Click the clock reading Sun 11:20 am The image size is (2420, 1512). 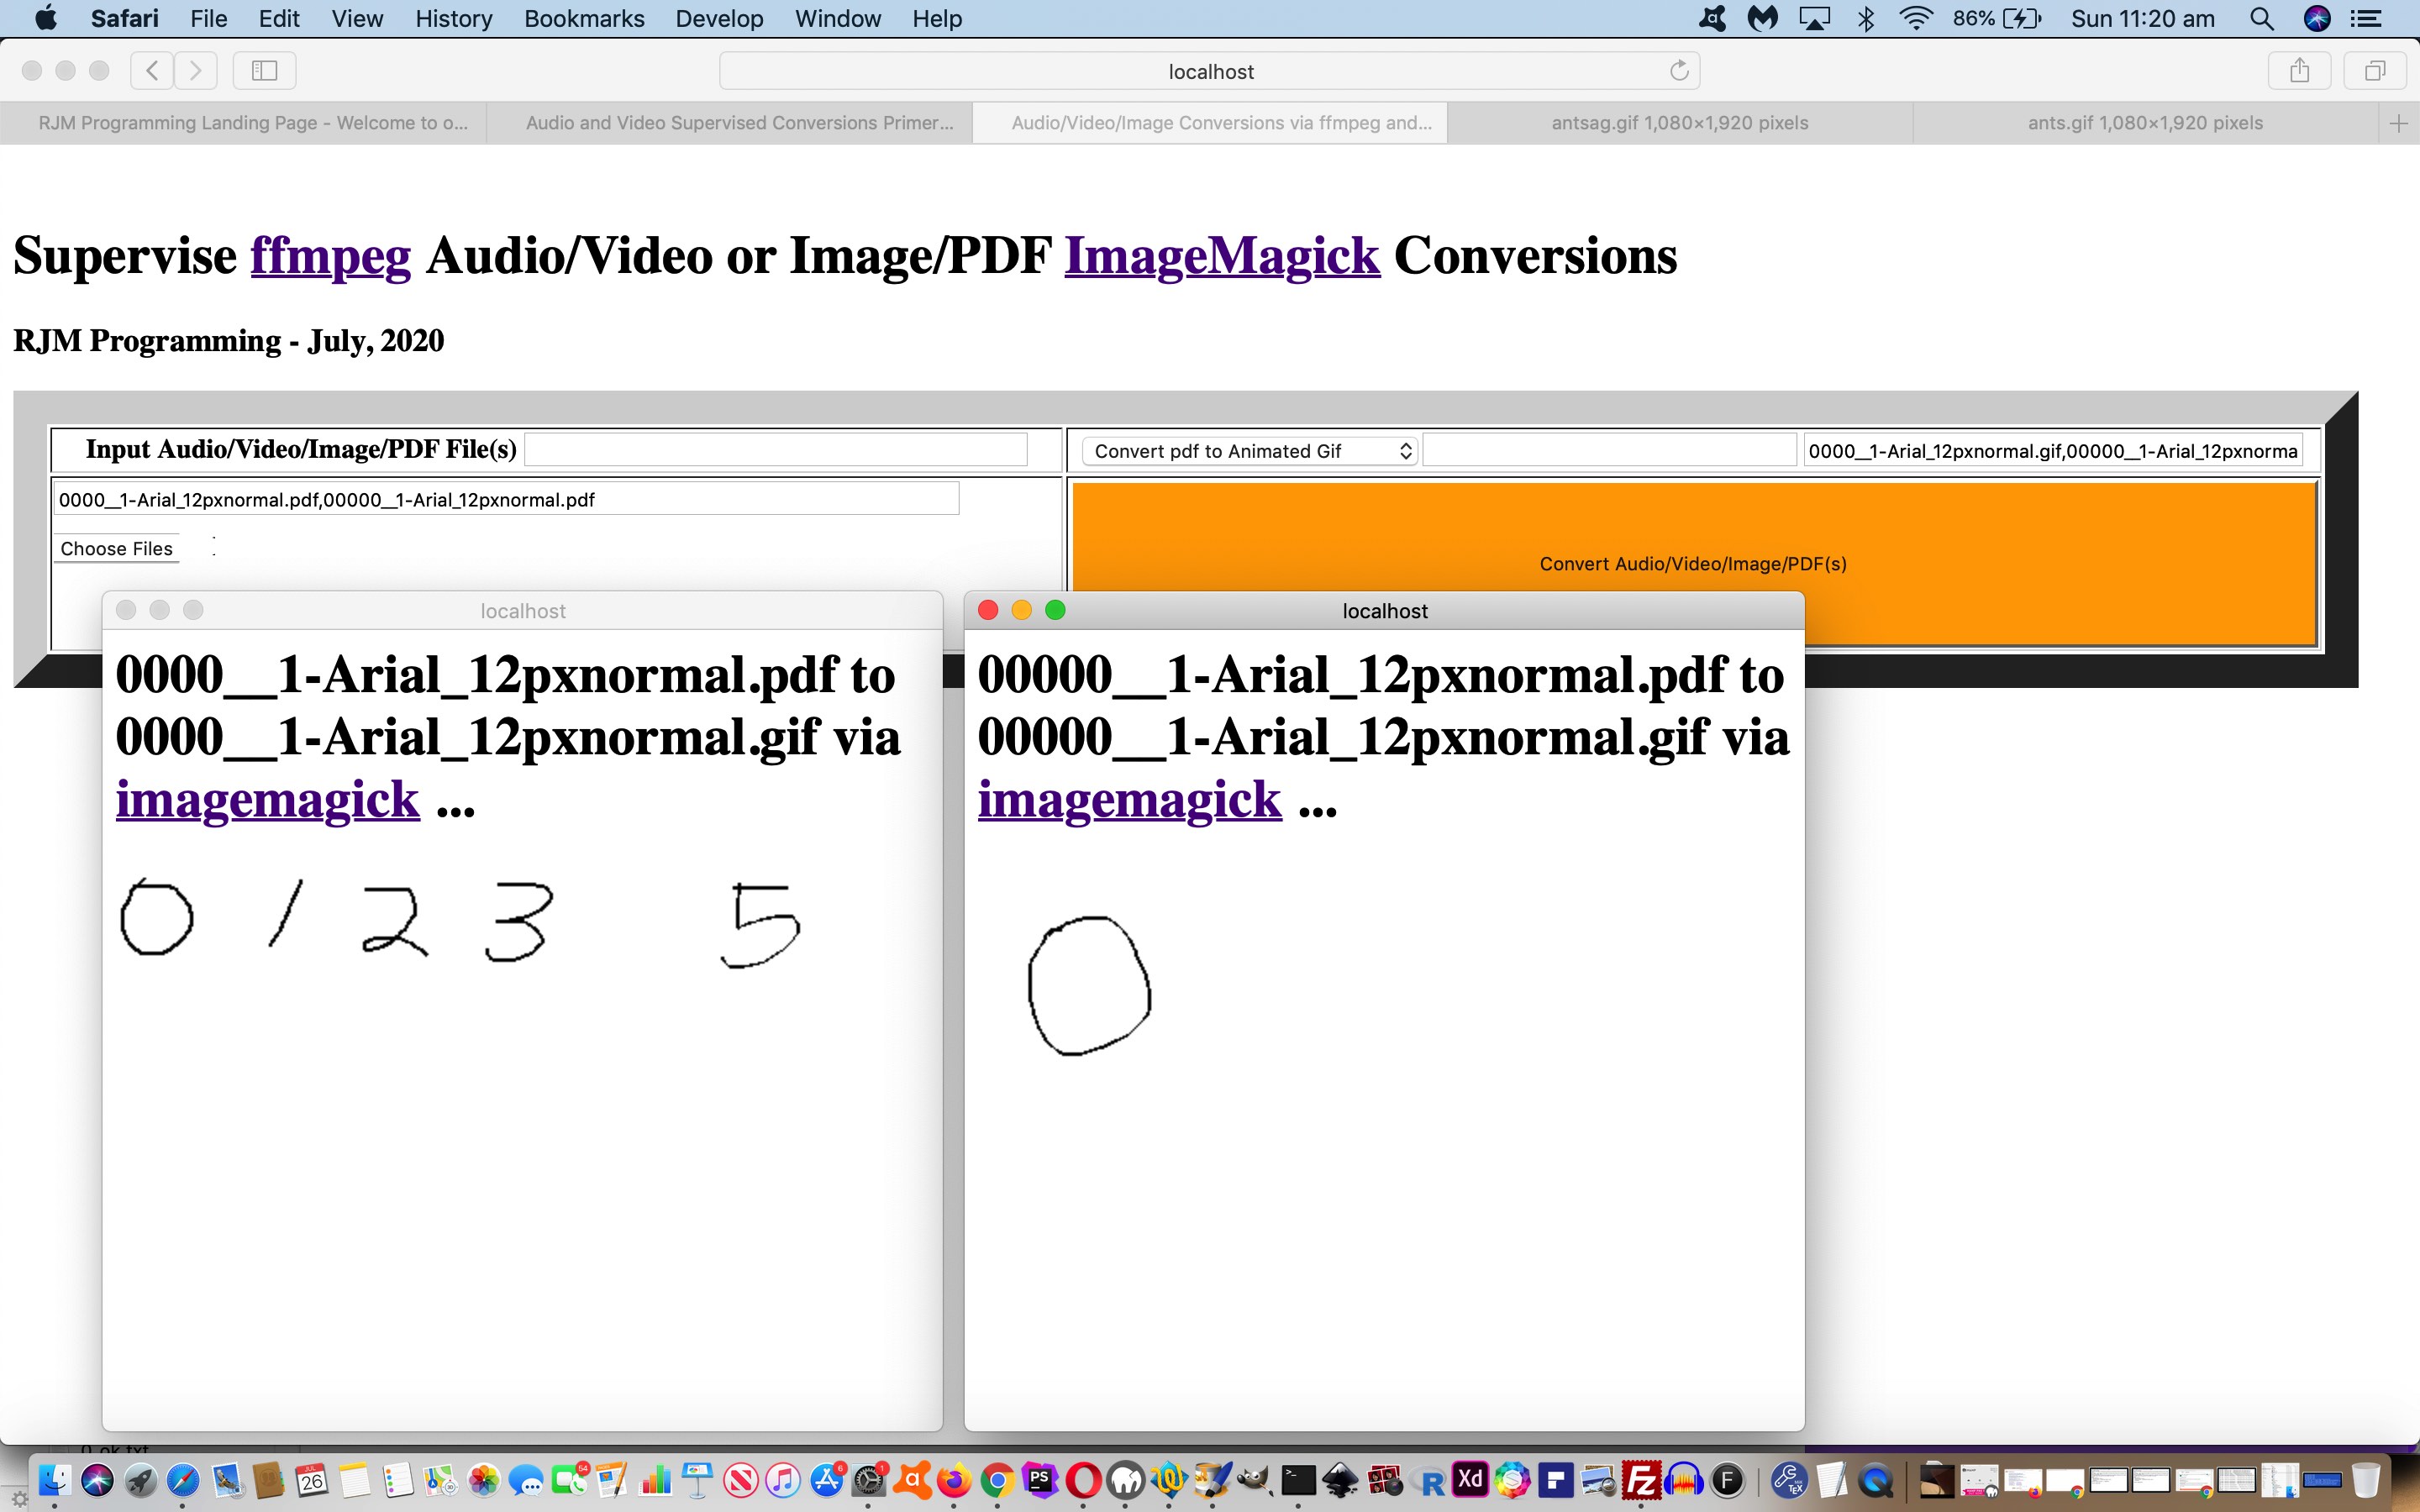coord(2142,19)
